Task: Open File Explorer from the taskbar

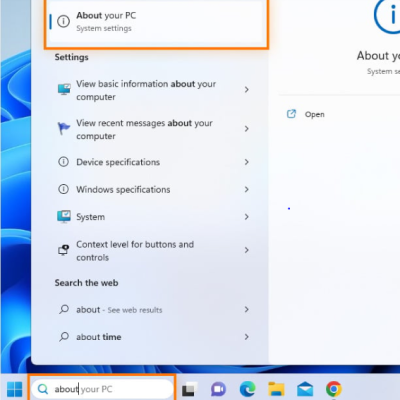Action: point(276,389)
